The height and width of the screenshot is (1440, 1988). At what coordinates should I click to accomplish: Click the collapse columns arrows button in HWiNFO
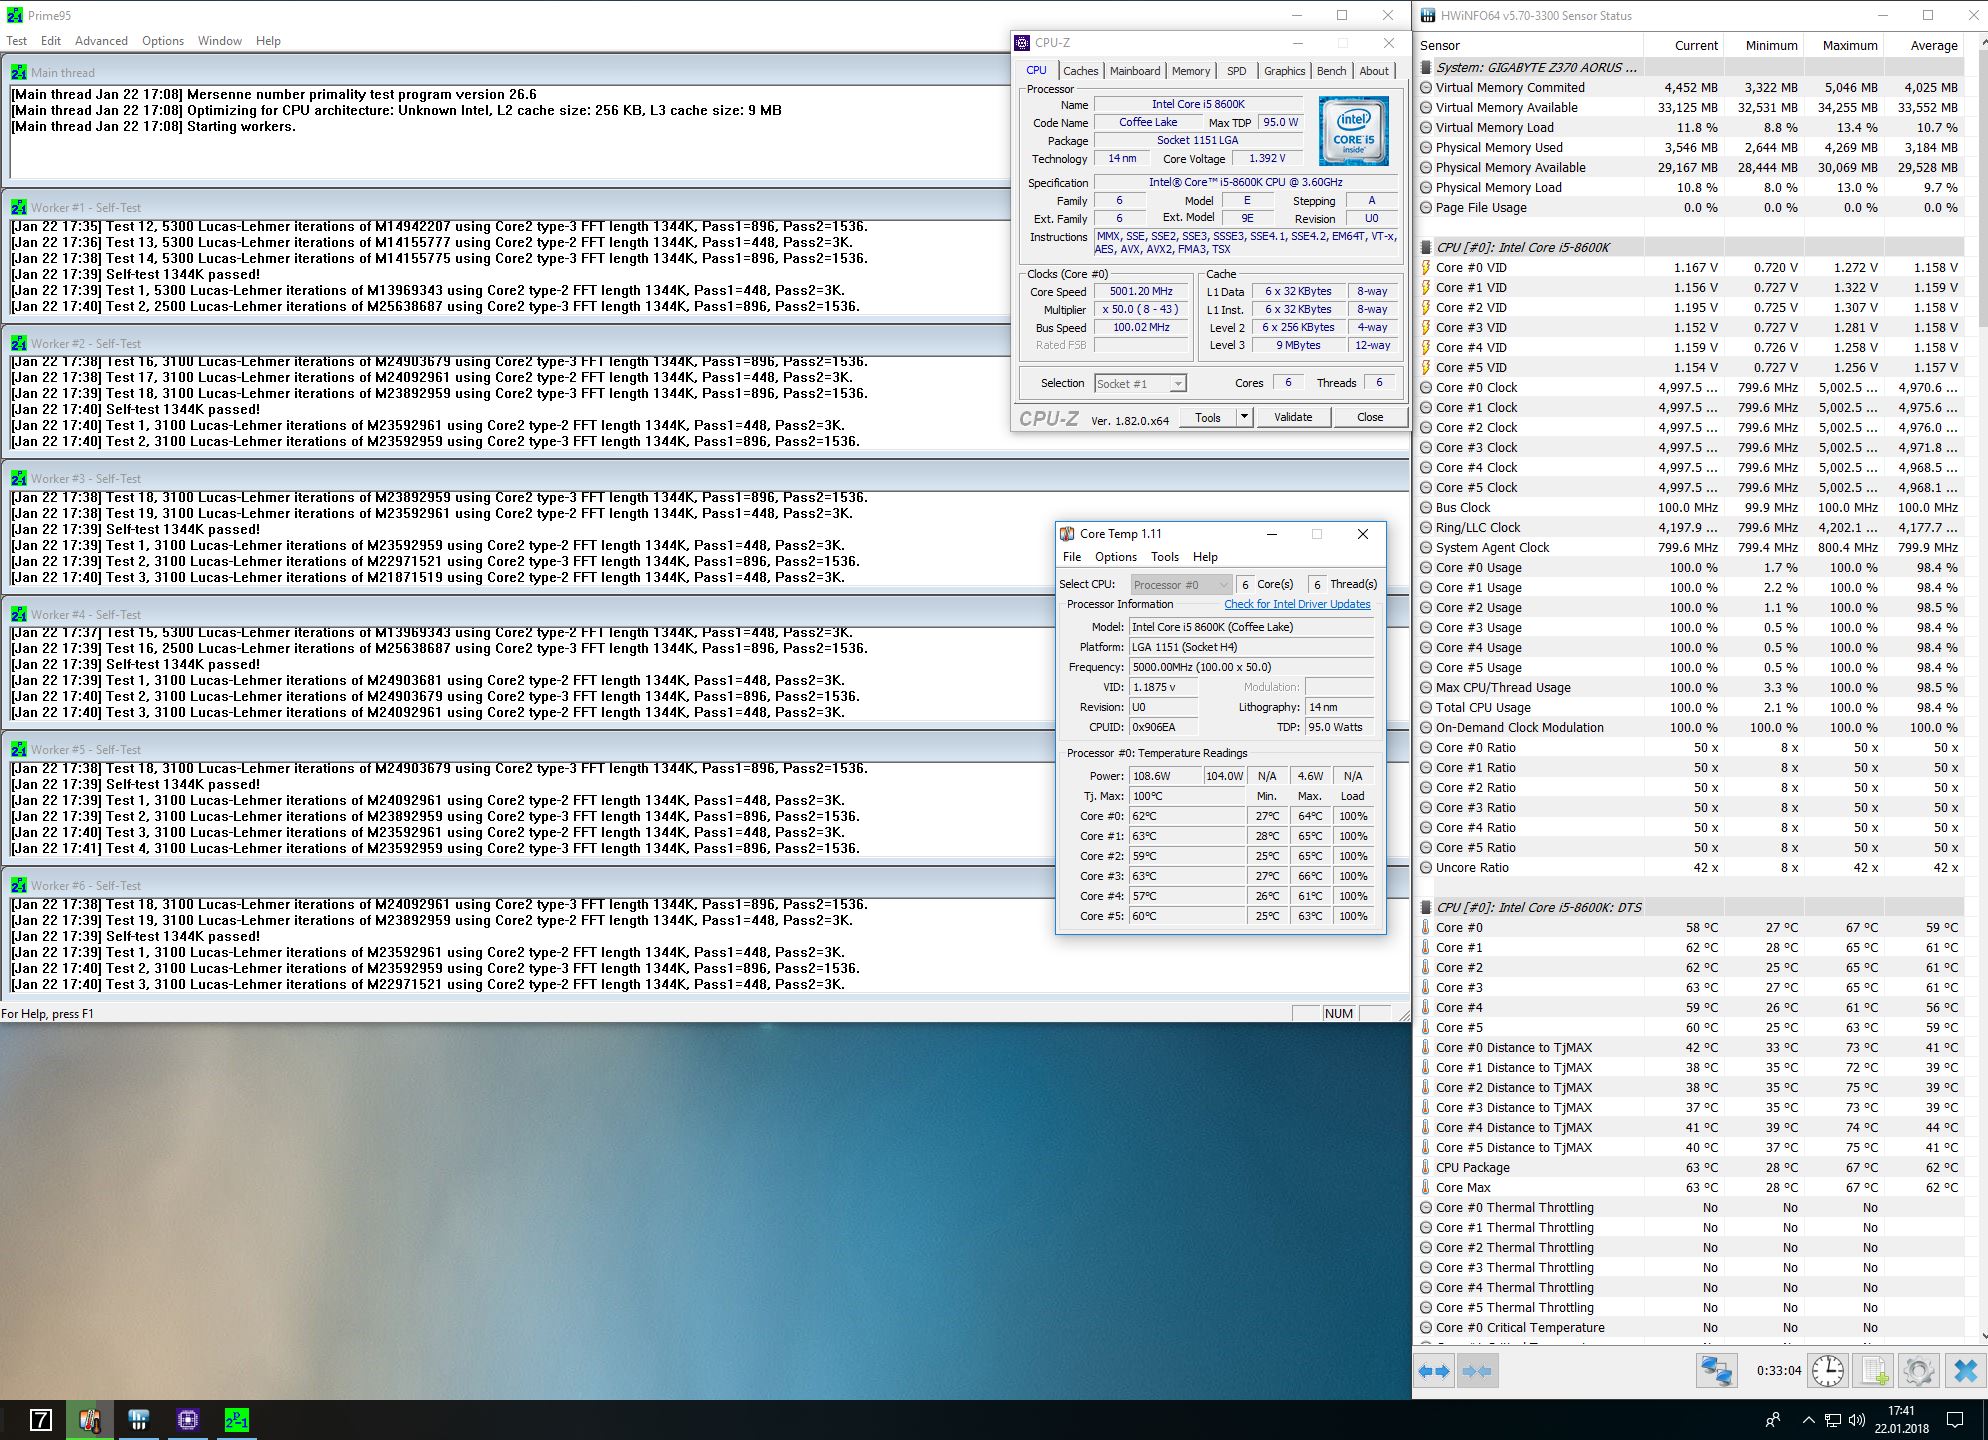(1477, 1370)
